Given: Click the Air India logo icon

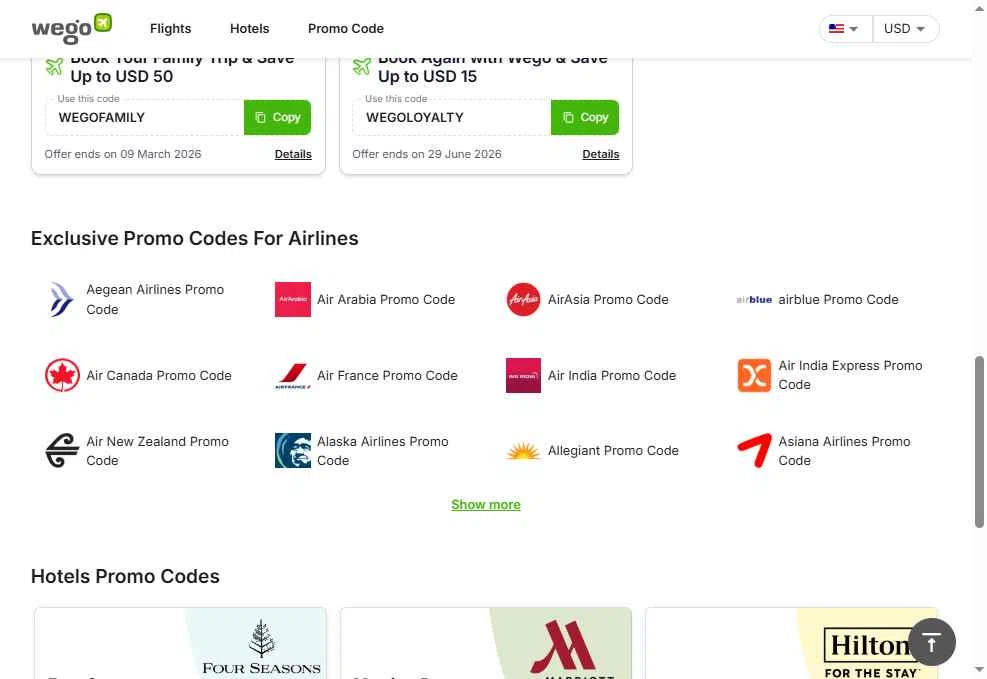Looking at the screenshot, I should tap(523, 375).
